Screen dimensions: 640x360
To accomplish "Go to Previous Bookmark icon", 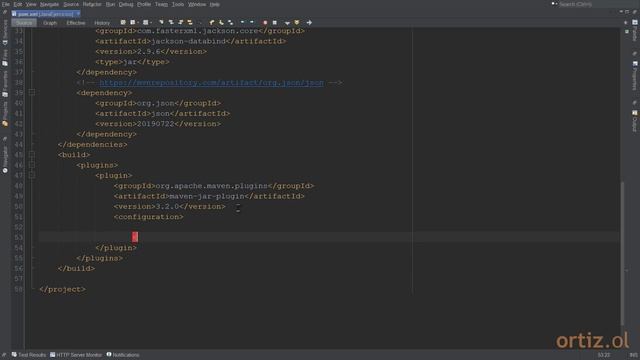I will coord(211,22).
